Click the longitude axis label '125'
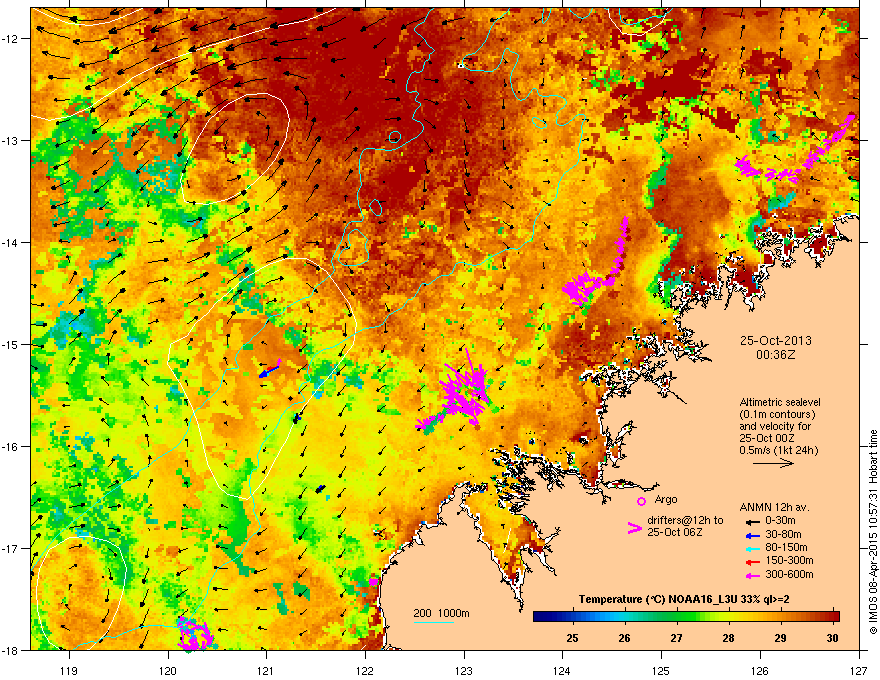880x680 pixels. click(x=661, y=670)
